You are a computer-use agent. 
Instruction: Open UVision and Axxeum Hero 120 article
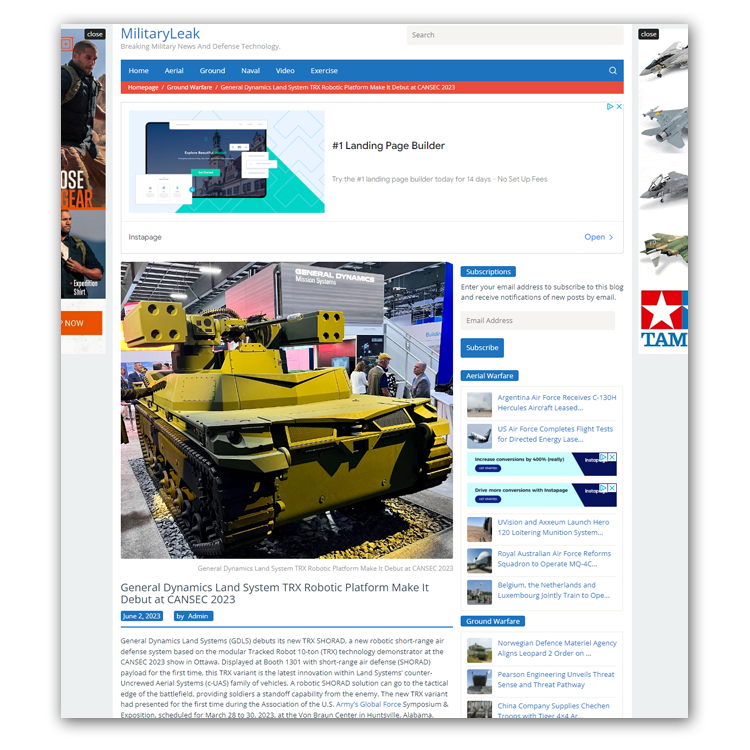click(x=553, y=528)
